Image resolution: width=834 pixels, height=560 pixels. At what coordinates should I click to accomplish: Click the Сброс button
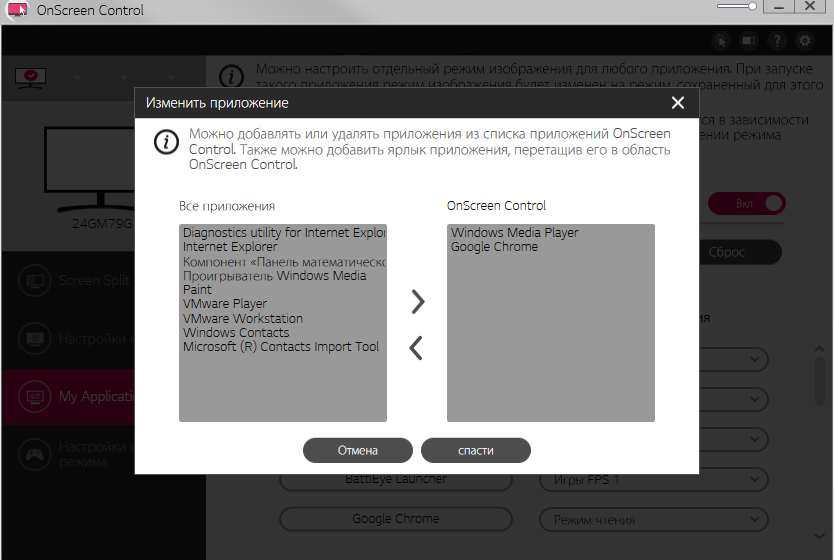tap(740, 252)
